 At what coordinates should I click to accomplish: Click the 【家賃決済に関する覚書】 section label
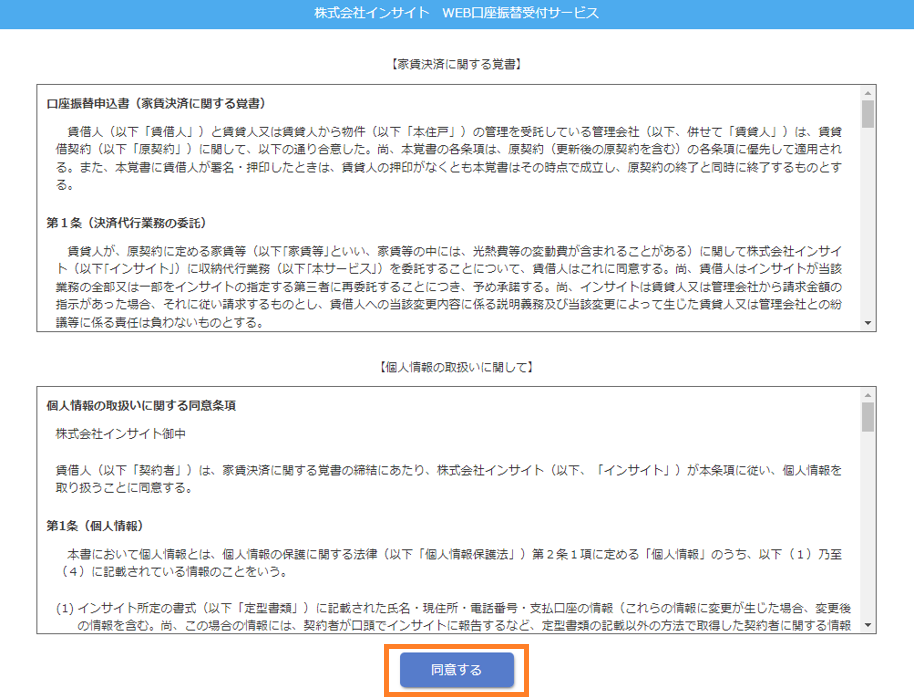pos(456,64)
